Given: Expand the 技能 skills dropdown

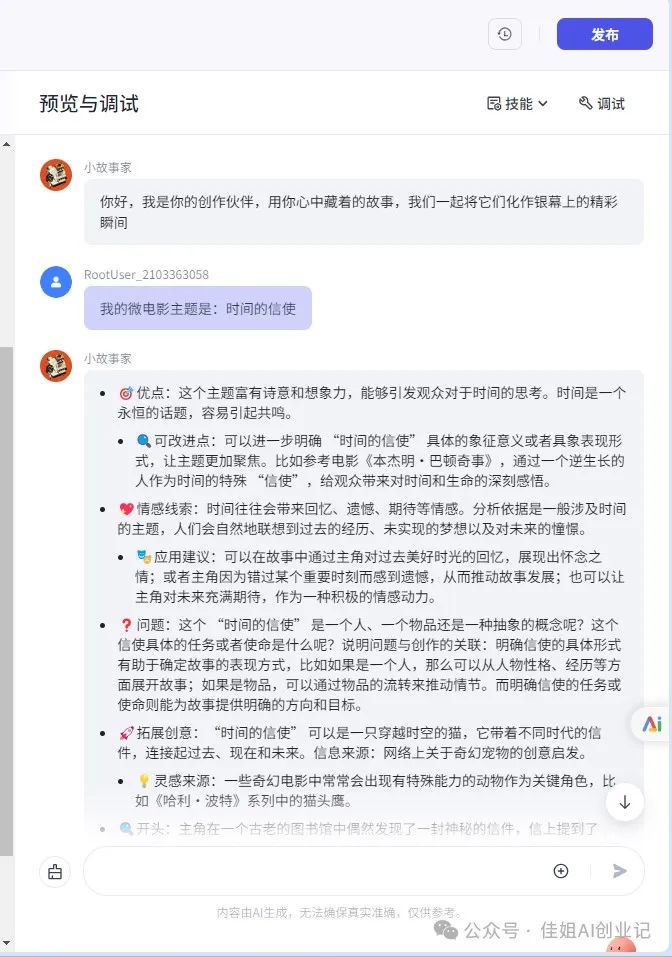Looking at the screenshot, I should click(517, 104).
